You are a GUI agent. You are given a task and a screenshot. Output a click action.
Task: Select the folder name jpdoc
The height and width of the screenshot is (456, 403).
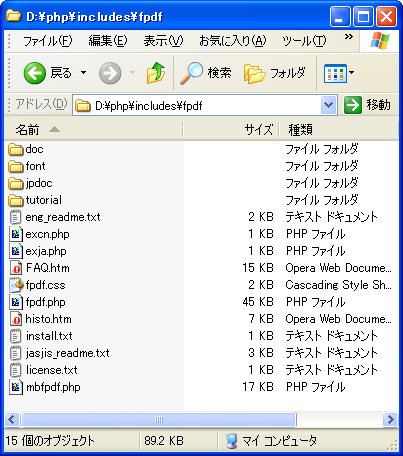click(39, 183)
